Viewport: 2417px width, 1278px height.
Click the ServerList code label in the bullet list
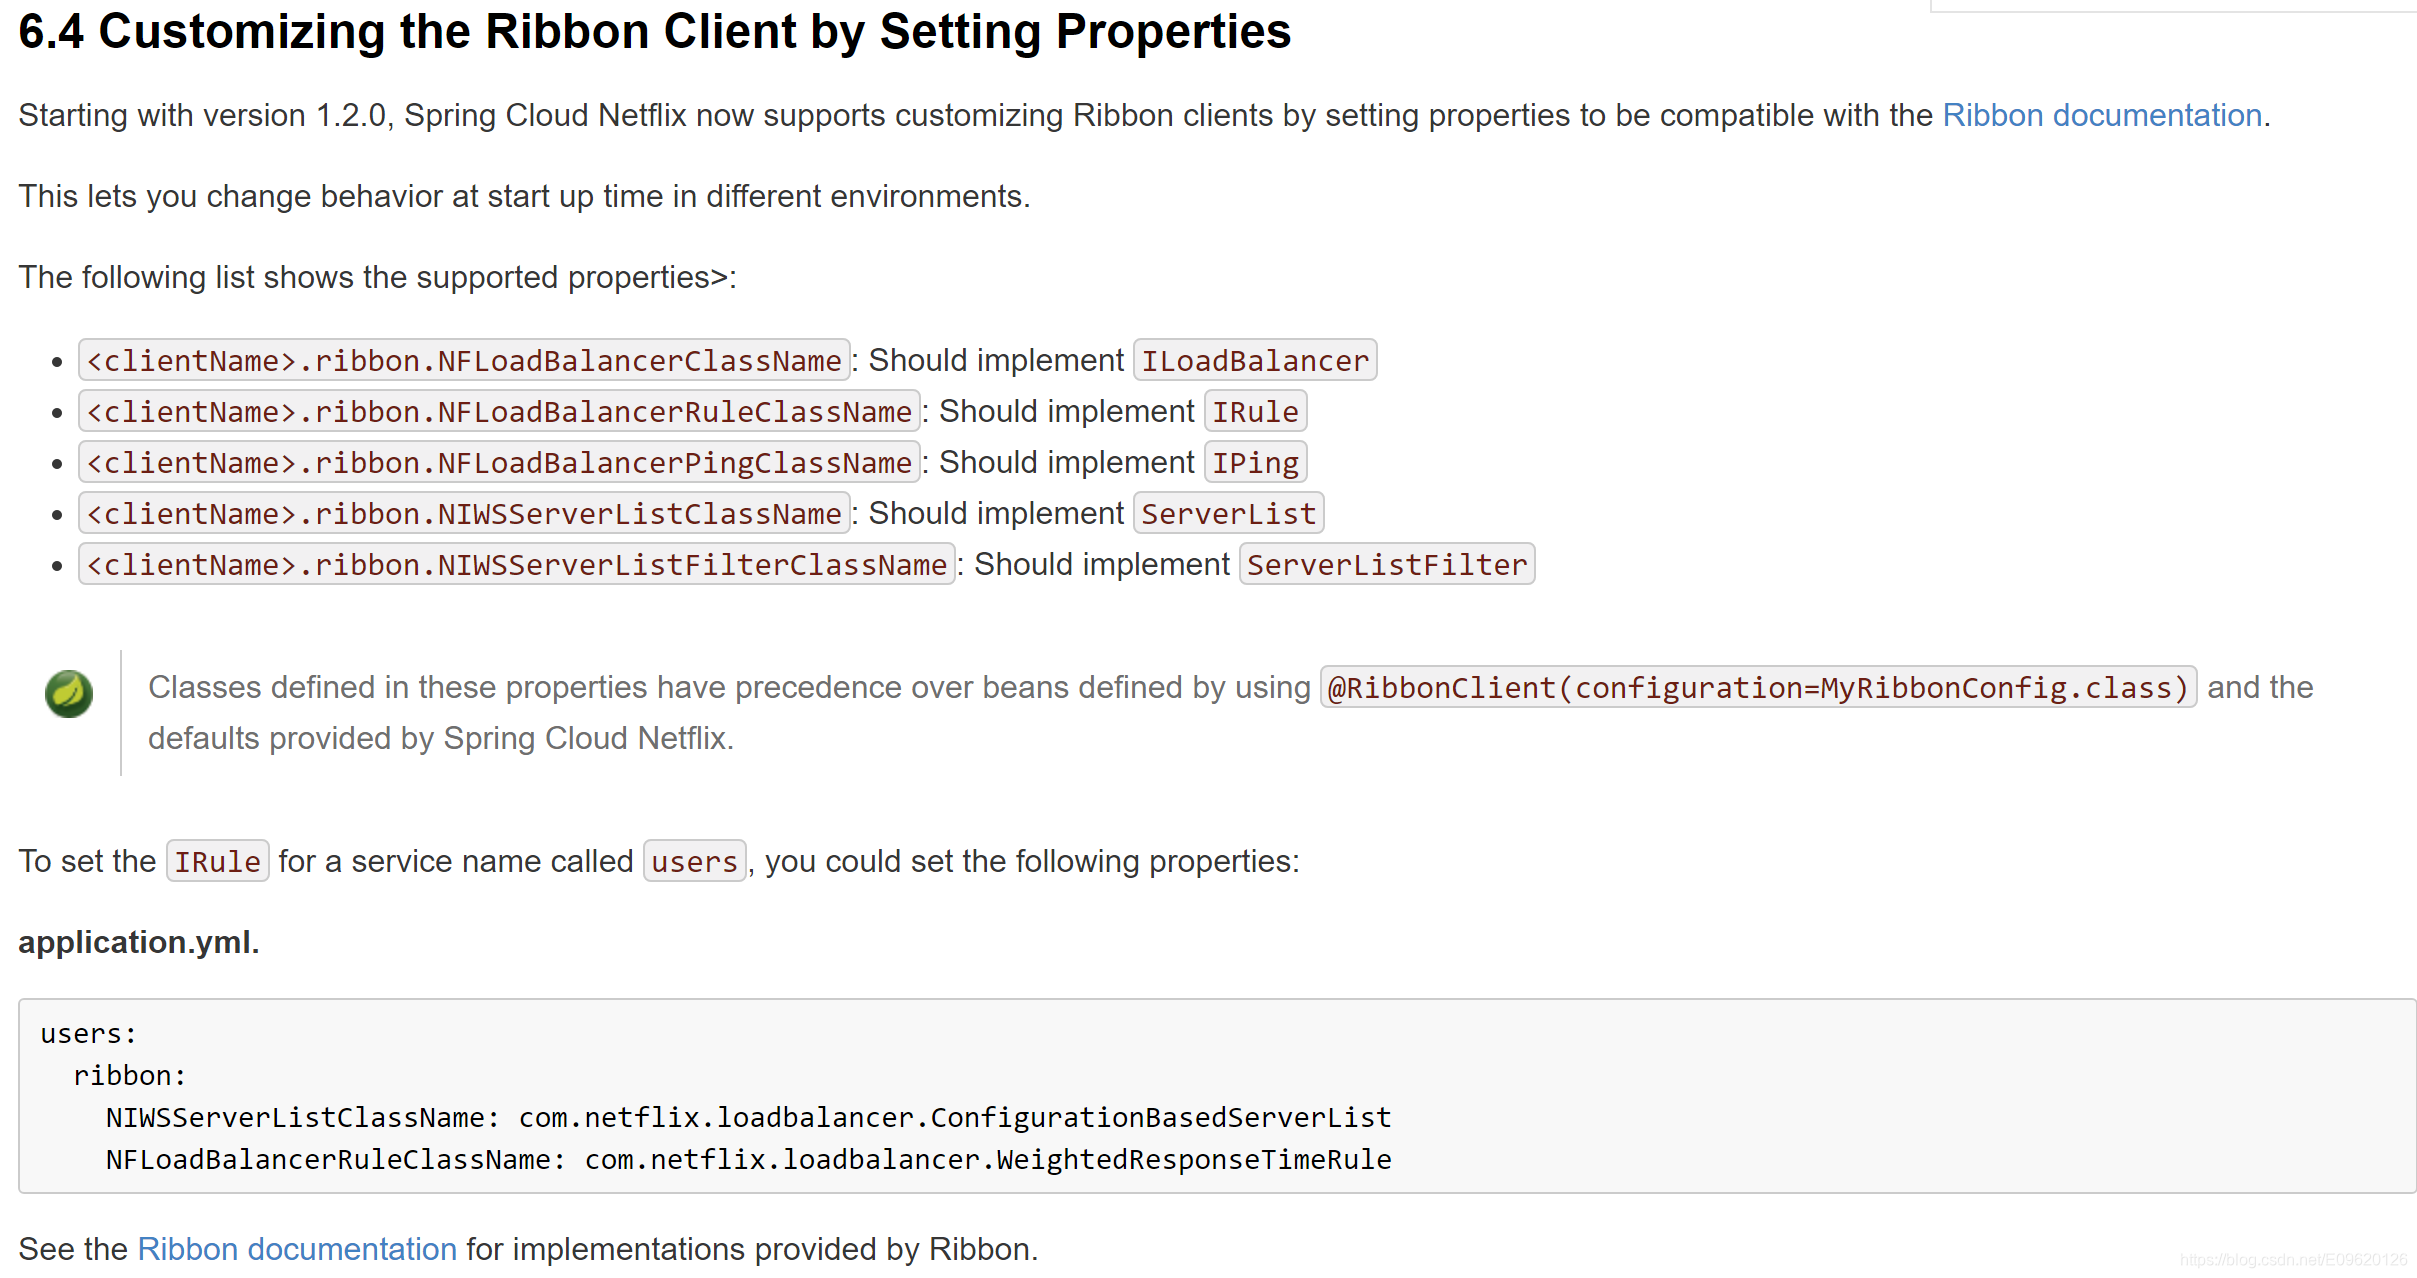tap(1228, 514)
